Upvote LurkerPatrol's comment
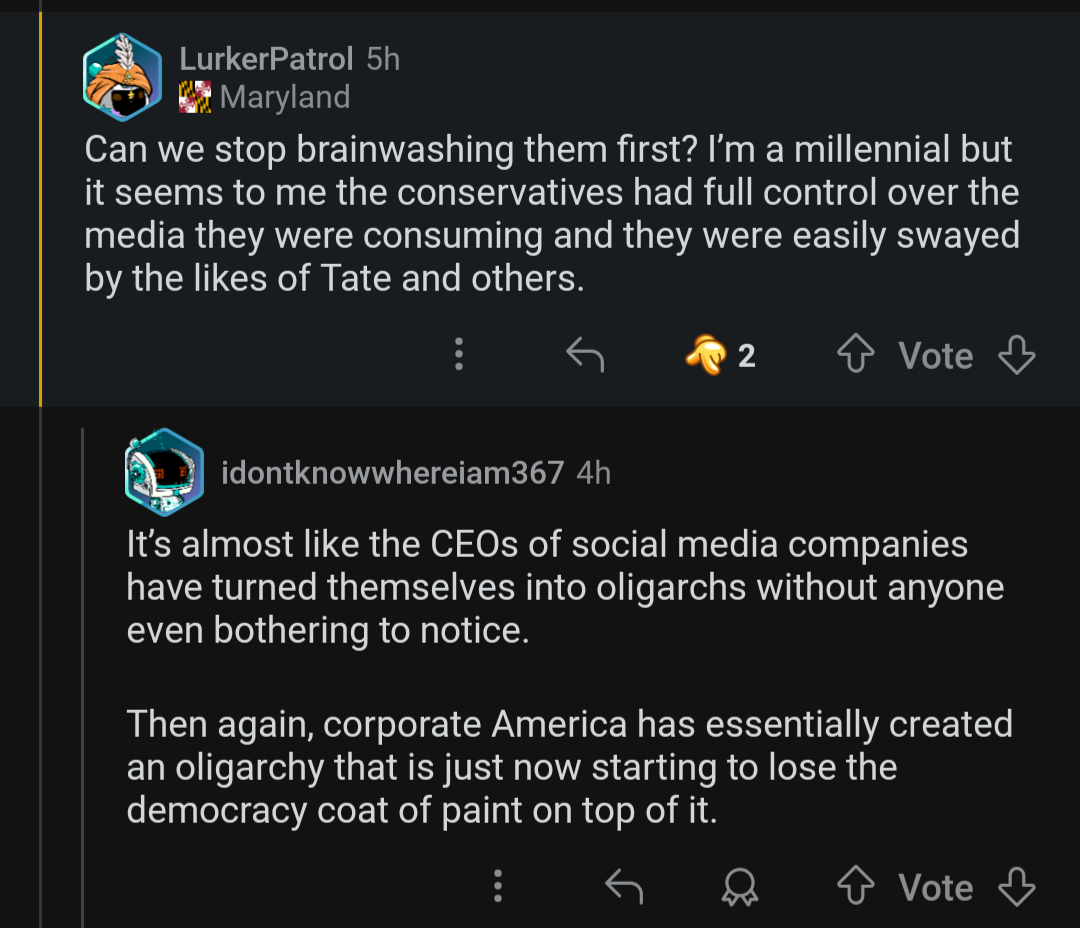 coord(856,355)
